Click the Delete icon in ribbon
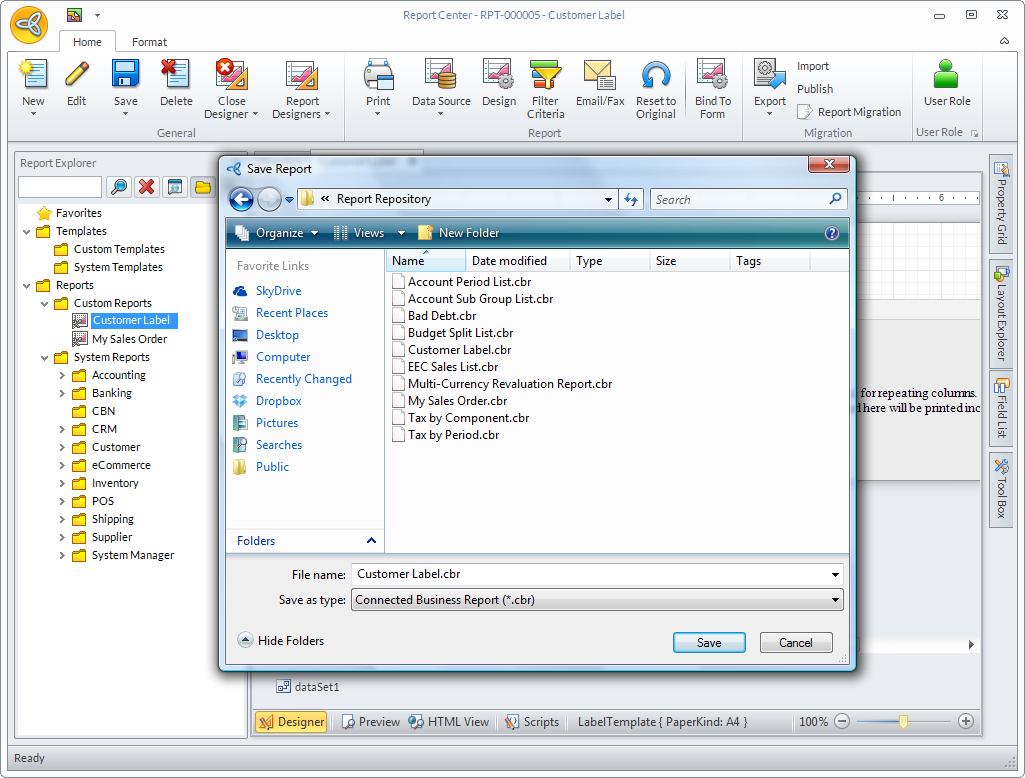1025x778 pixels. point(176,76)
